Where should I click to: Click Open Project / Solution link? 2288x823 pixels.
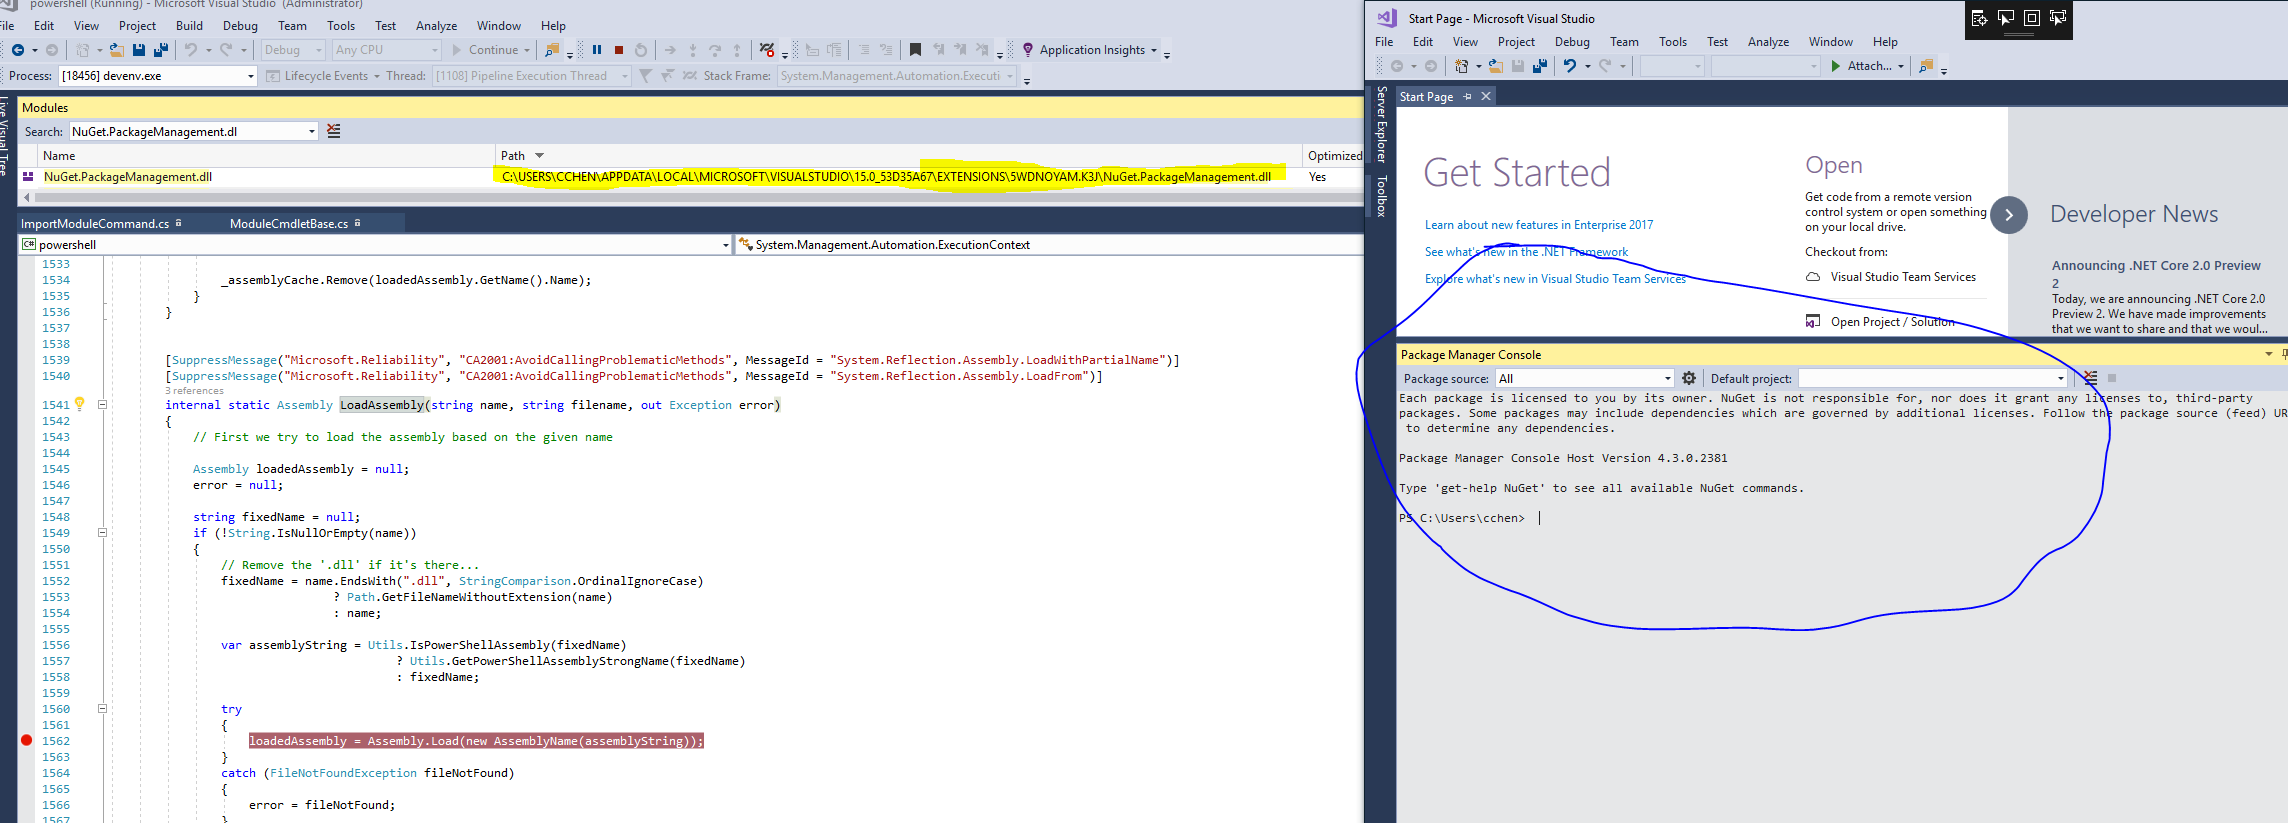1892,322
